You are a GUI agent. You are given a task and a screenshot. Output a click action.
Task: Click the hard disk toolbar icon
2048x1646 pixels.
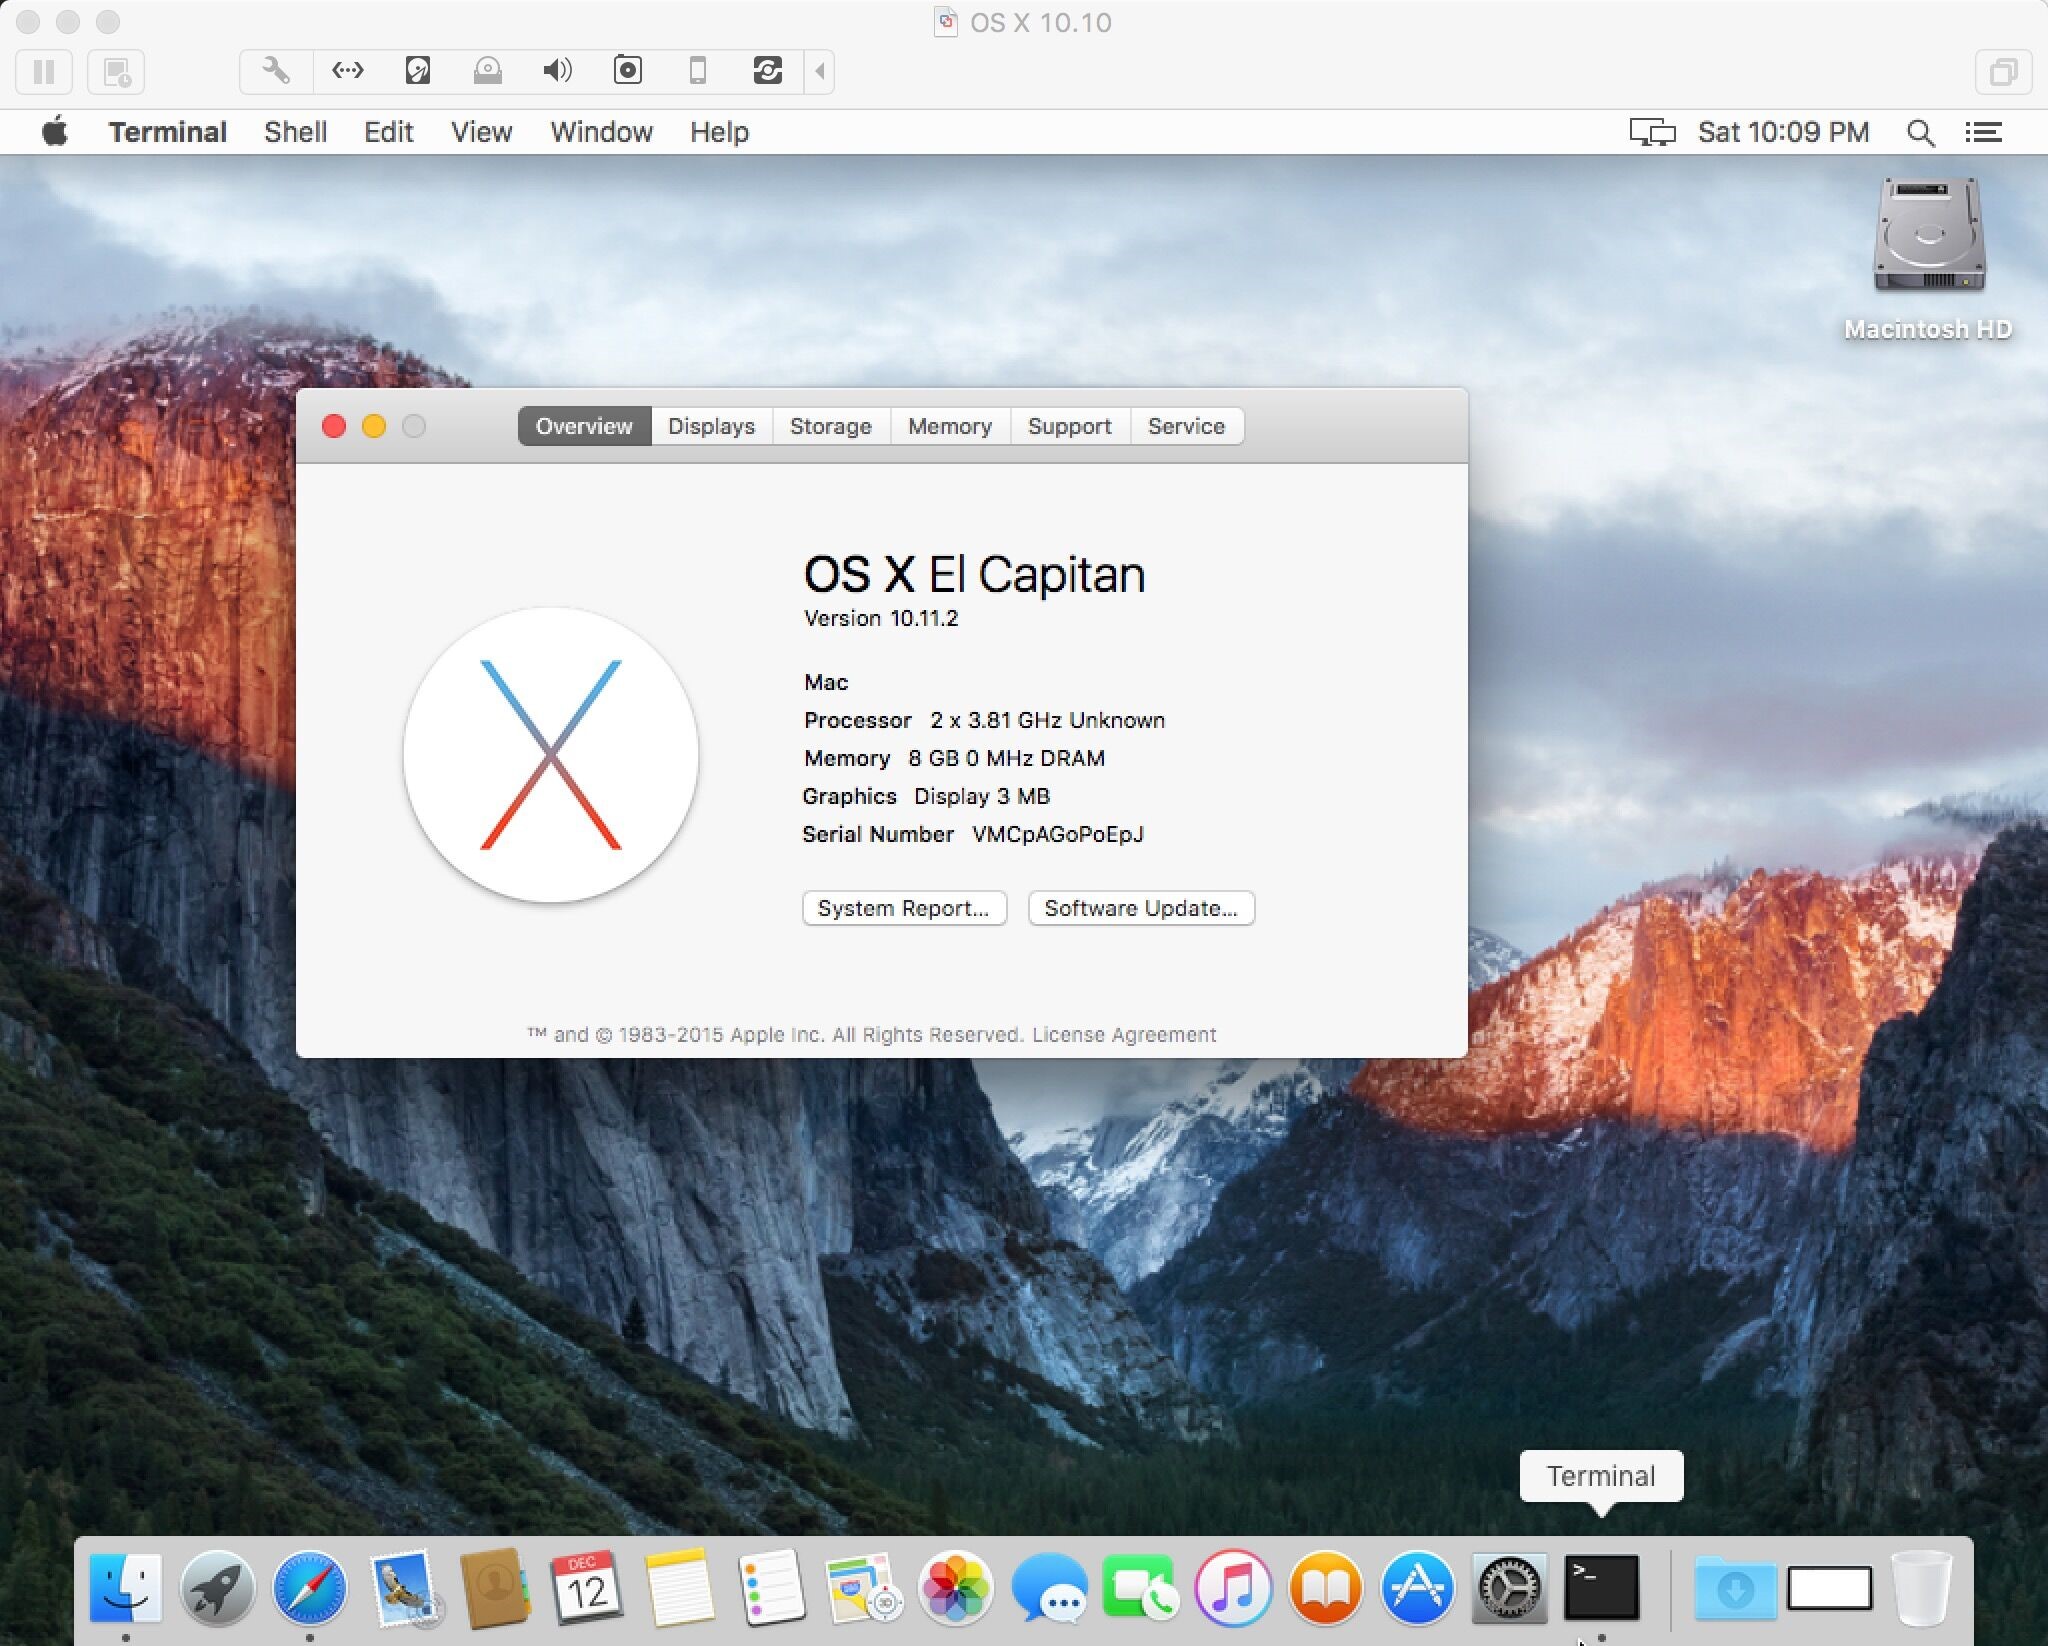(418, 71)
